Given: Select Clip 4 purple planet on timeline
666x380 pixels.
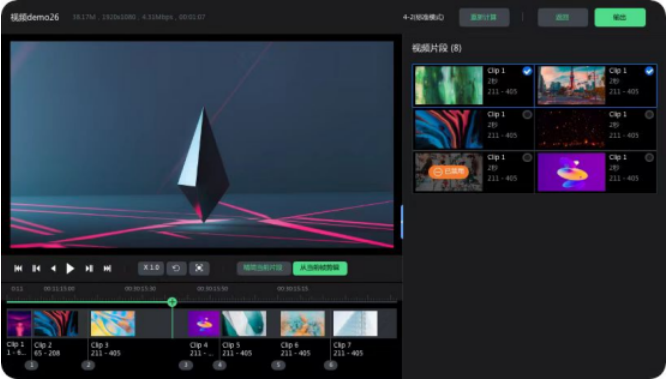Looking at the screenshot, I should [204, 324].
